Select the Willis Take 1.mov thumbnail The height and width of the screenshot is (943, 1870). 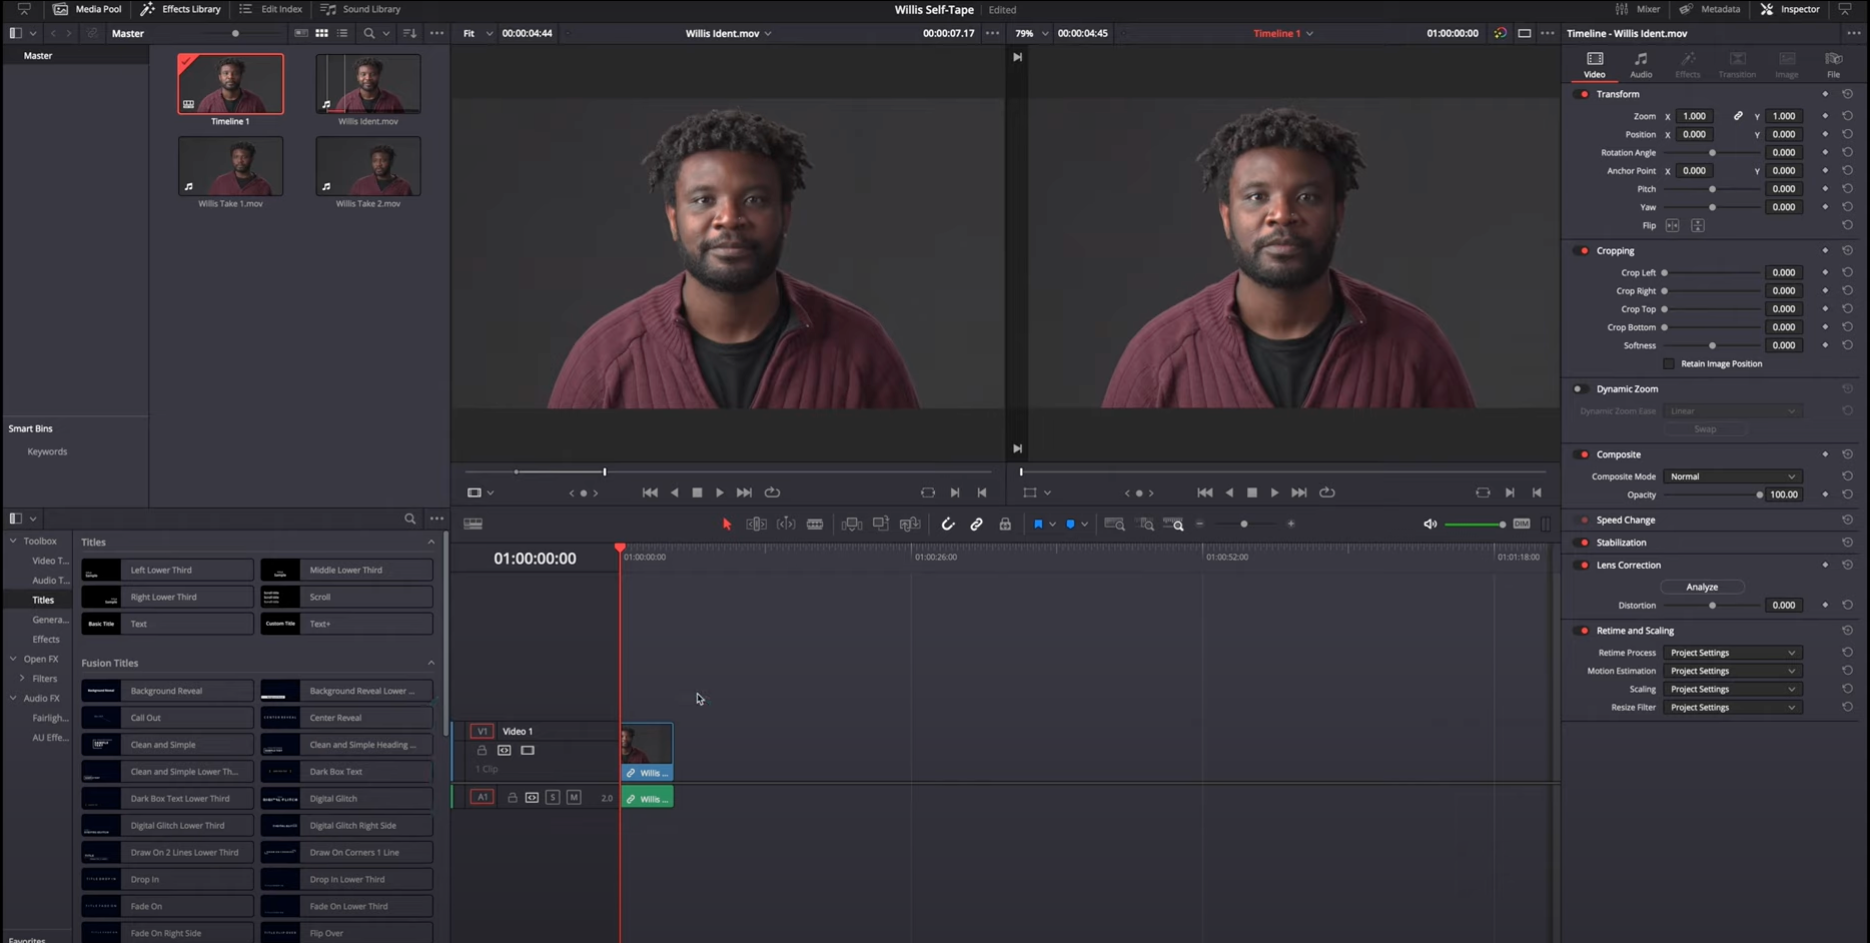tap(230, 167)
